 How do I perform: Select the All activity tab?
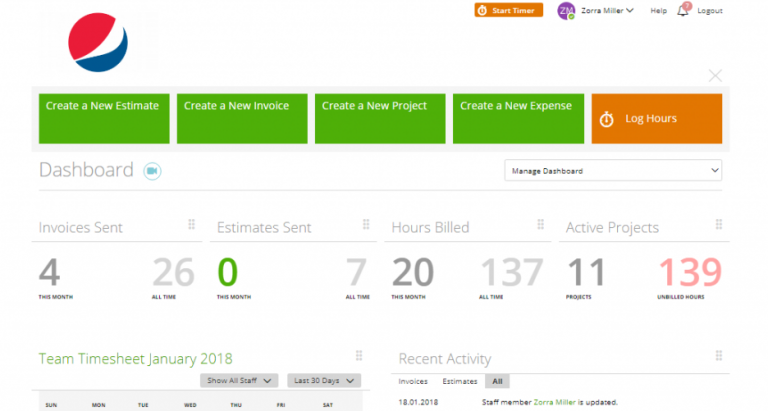coord(497,381)
